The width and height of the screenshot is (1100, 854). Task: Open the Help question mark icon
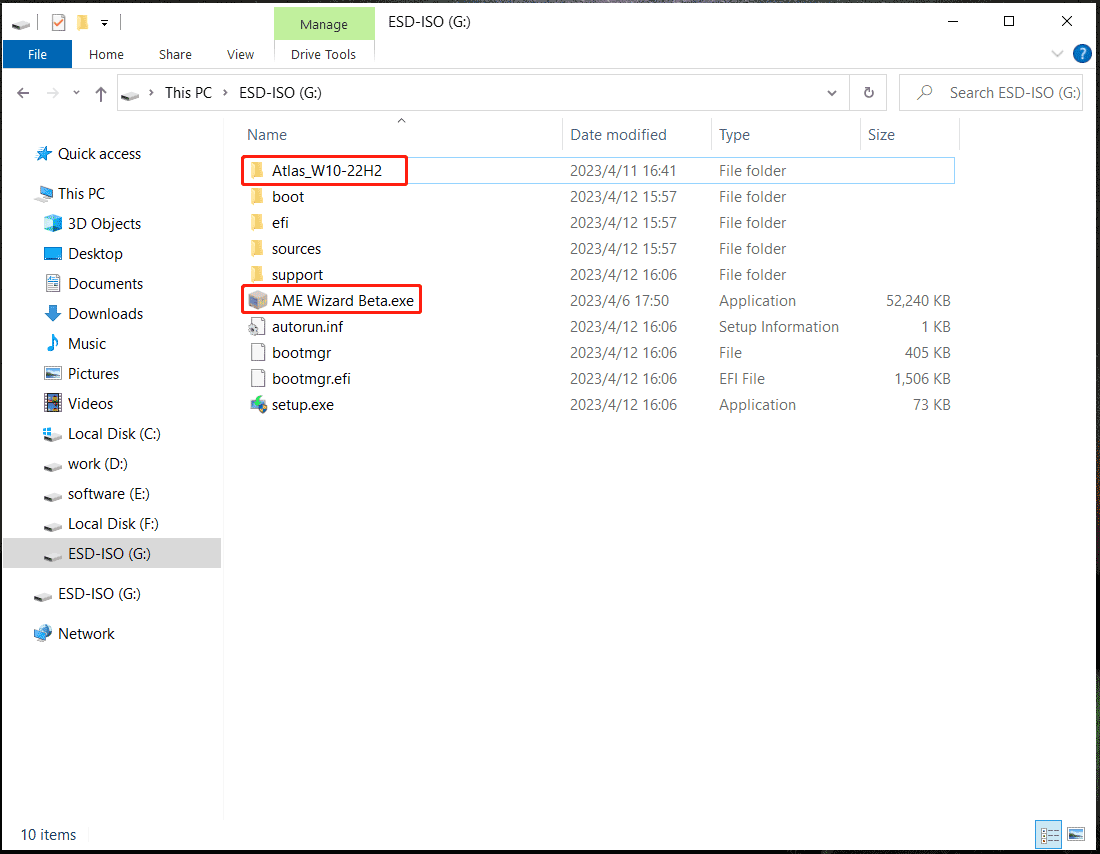[x=1082, y=54]
